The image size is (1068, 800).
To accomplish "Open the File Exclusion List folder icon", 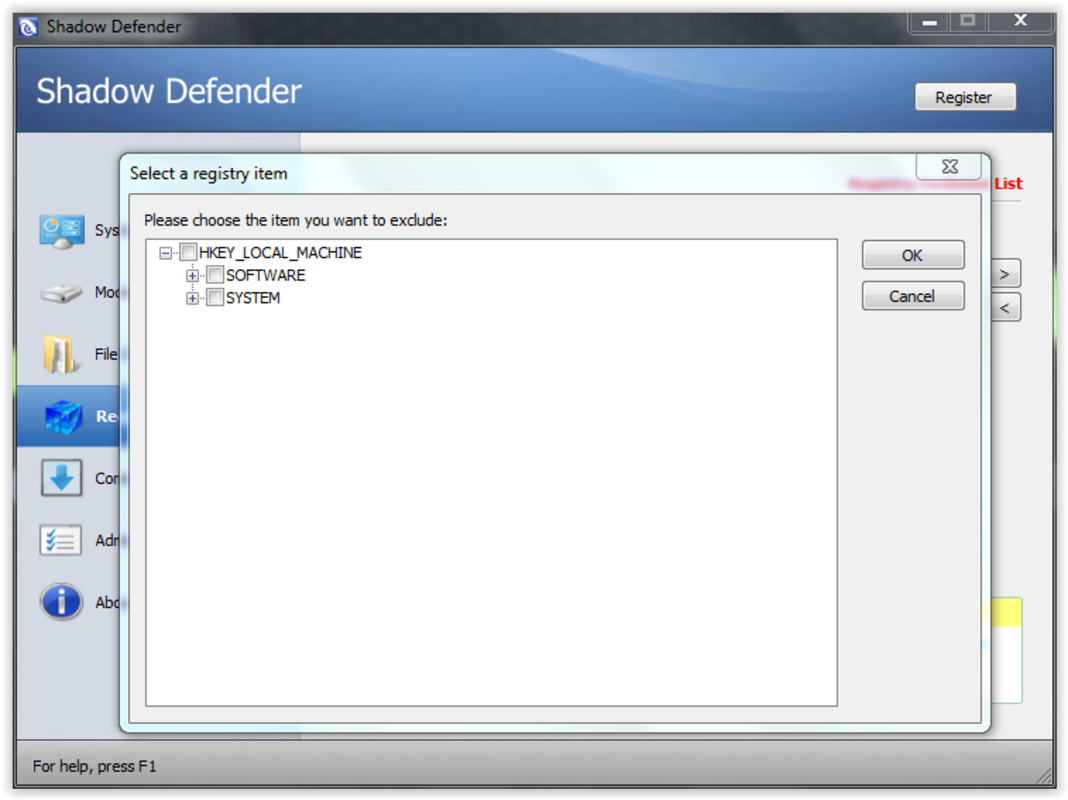I will (60, 354).
